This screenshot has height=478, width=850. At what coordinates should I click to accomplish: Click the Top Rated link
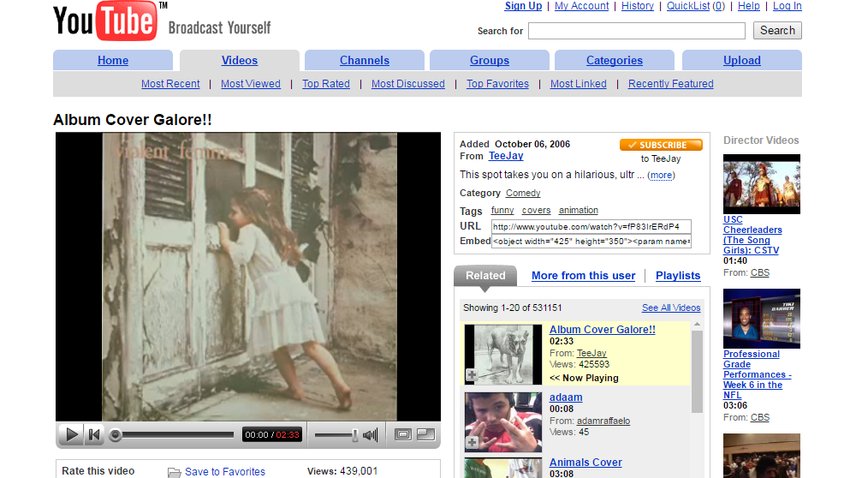326,84
